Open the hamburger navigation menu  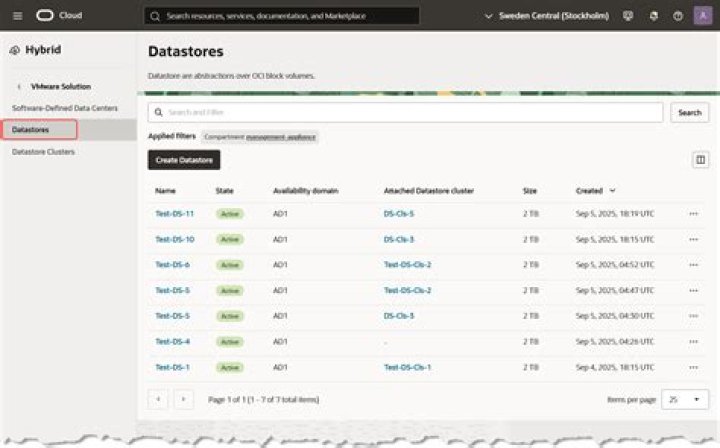(17, 16)
